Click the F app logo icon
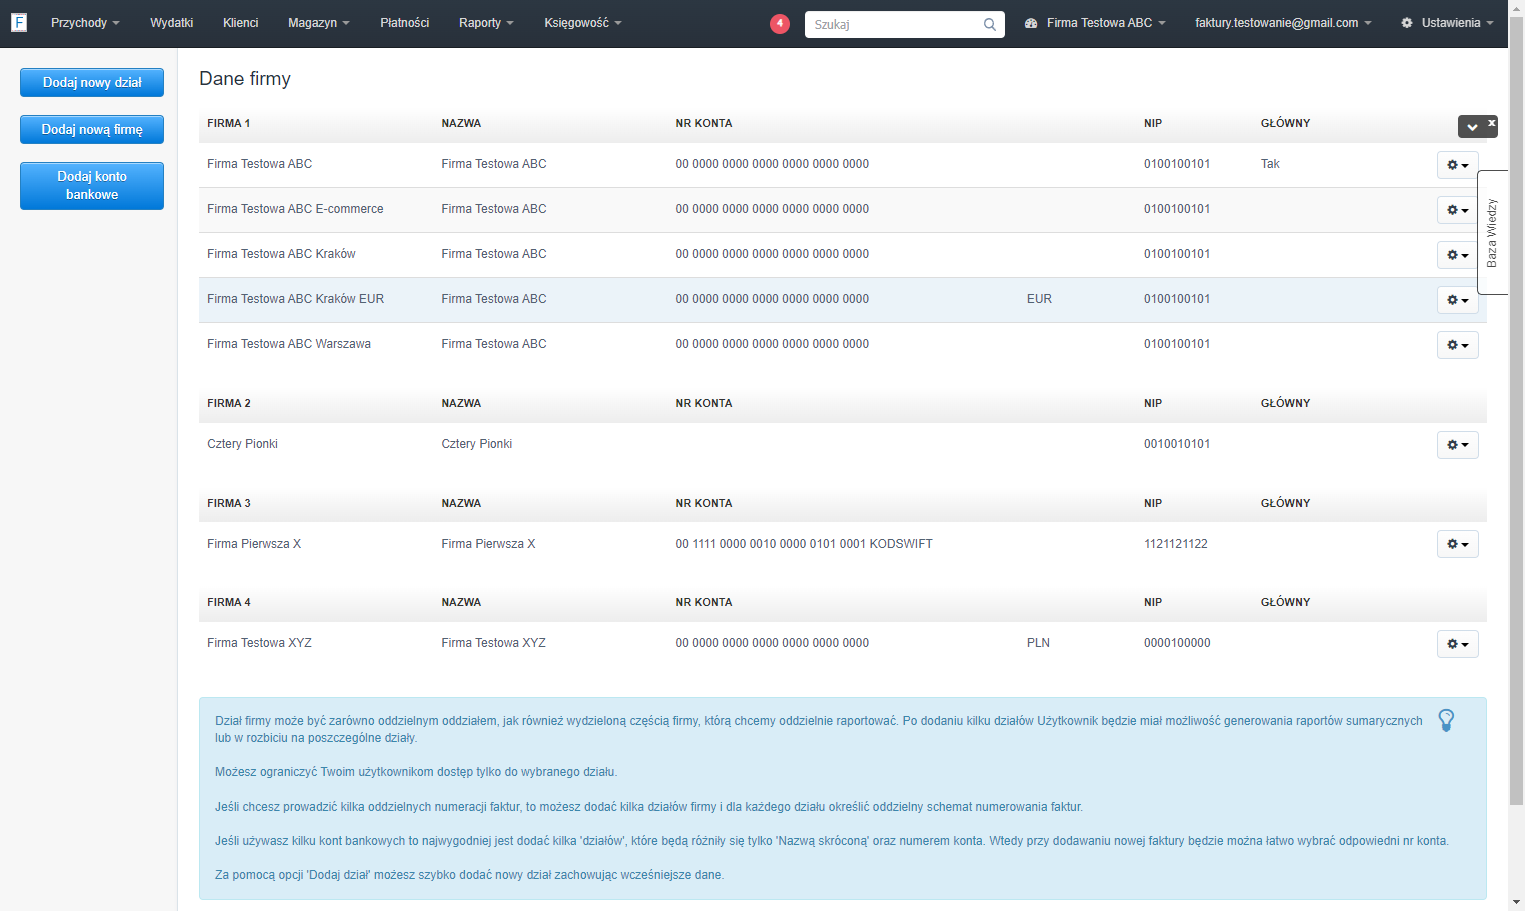The height and width of the screenshot is (911, 1525). [19, 22]
